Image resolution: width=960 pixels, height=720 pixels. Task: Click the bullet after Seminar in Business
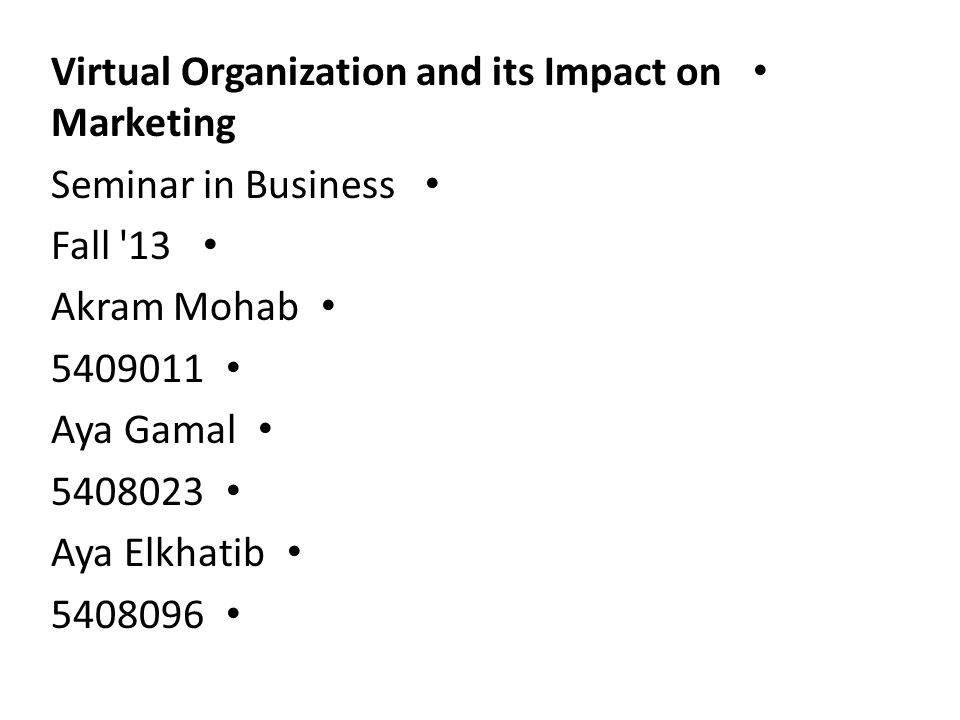coord(432,183)
